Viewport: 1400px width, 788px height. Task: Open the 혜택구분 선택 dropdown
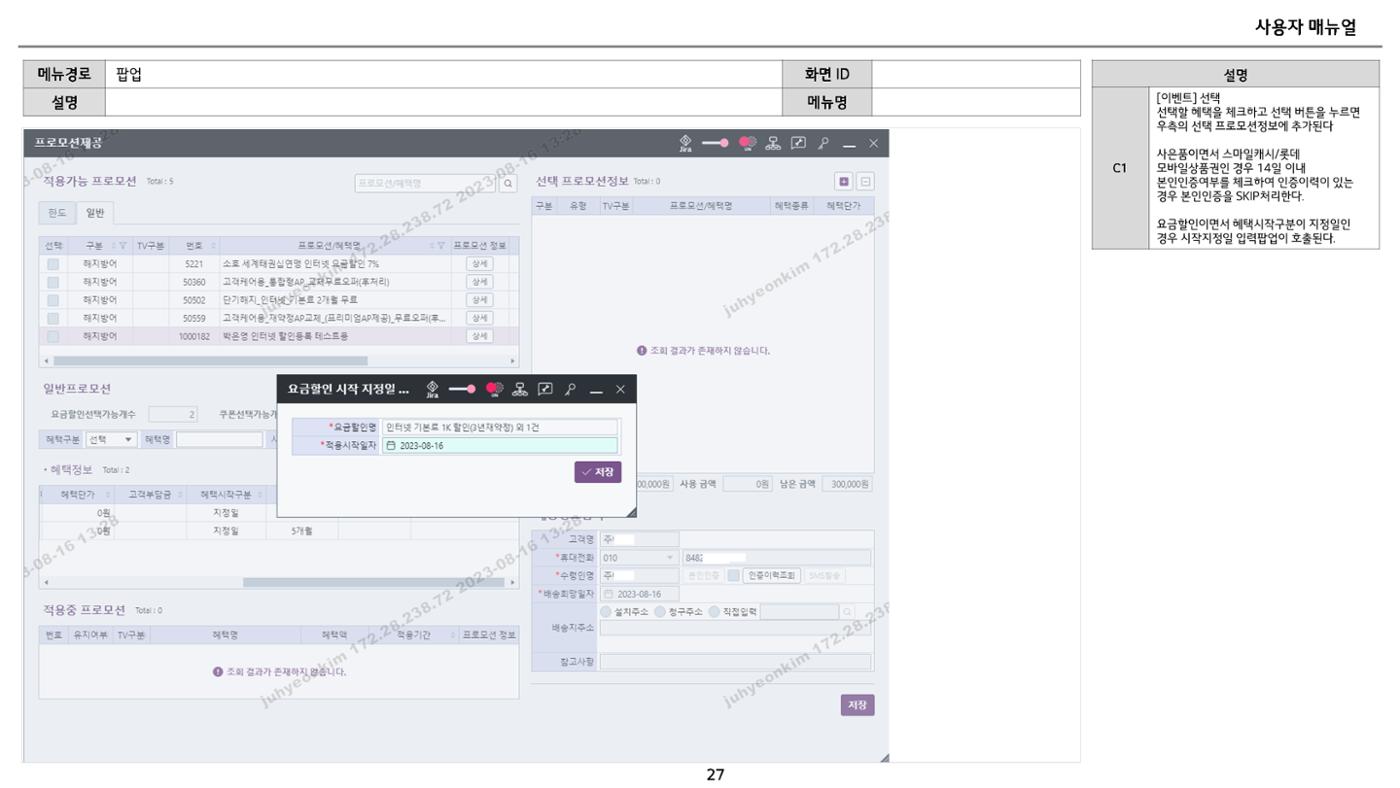[111, 439]
